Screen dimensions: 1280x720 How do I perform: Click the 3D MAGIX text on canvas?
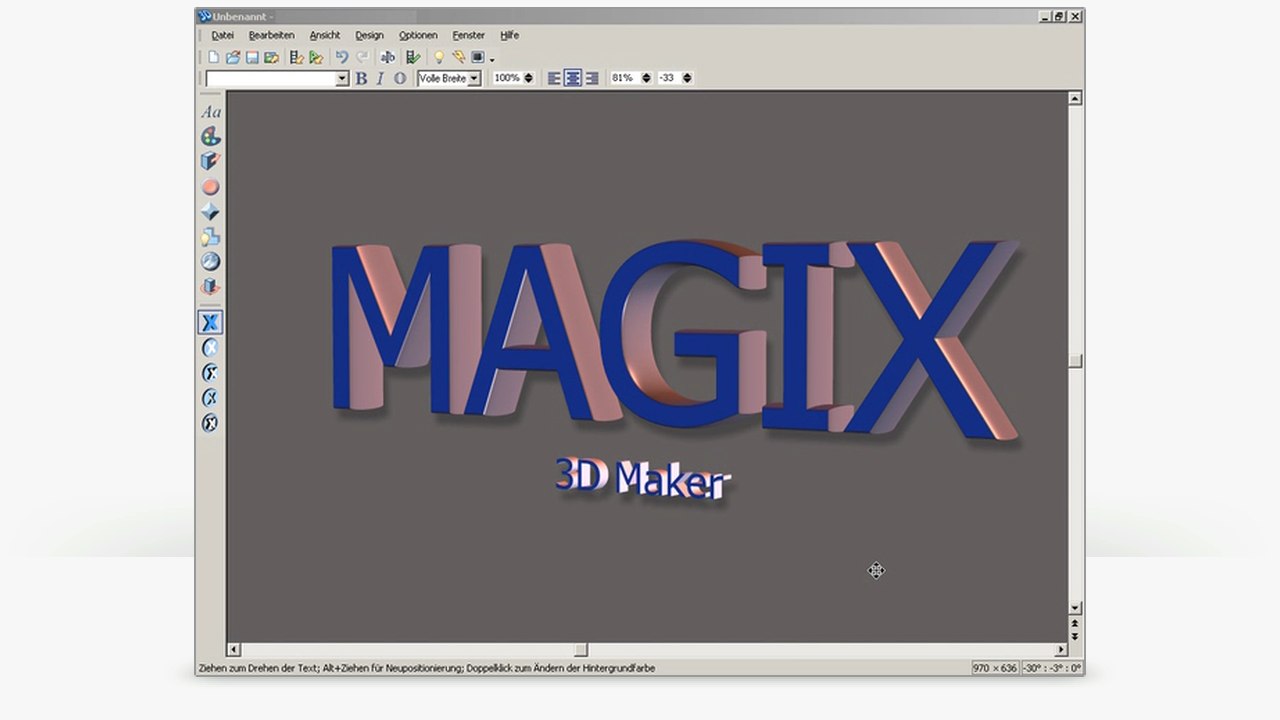pos(674,338)
